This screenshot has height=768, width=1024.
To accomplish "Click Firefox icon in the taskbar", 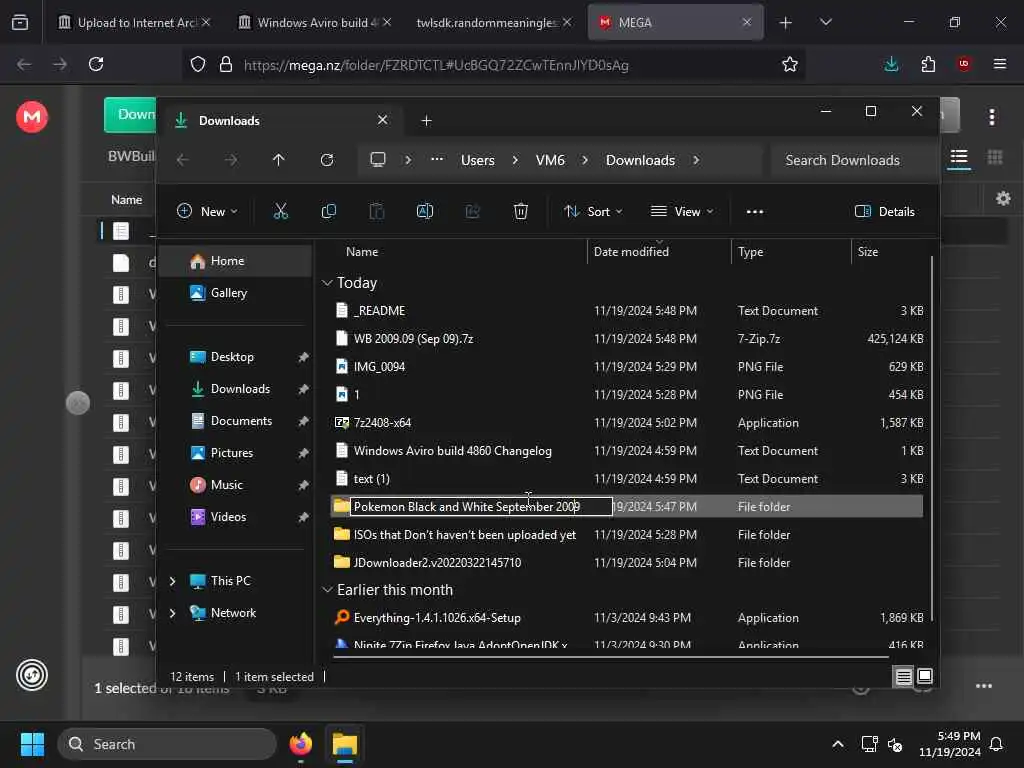I will coord(300,744).
